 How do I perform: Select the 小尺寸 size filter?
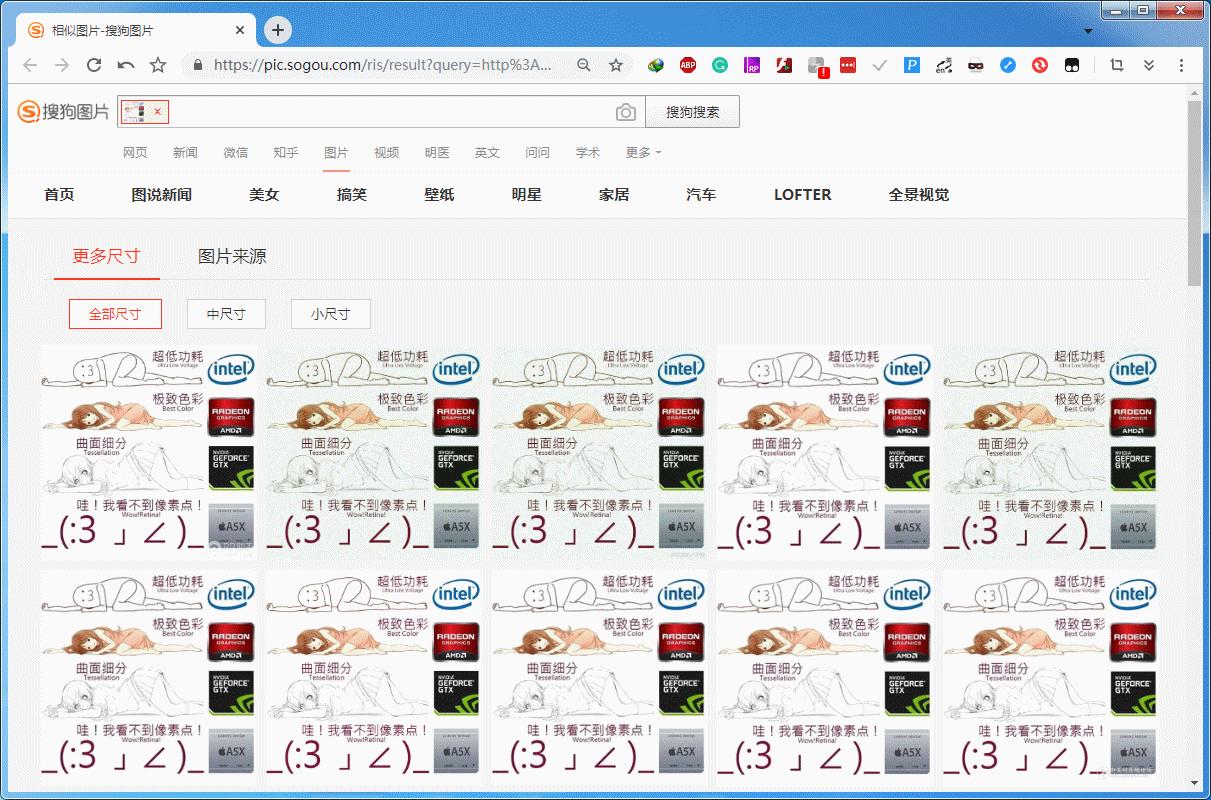(x=330, y=313)
